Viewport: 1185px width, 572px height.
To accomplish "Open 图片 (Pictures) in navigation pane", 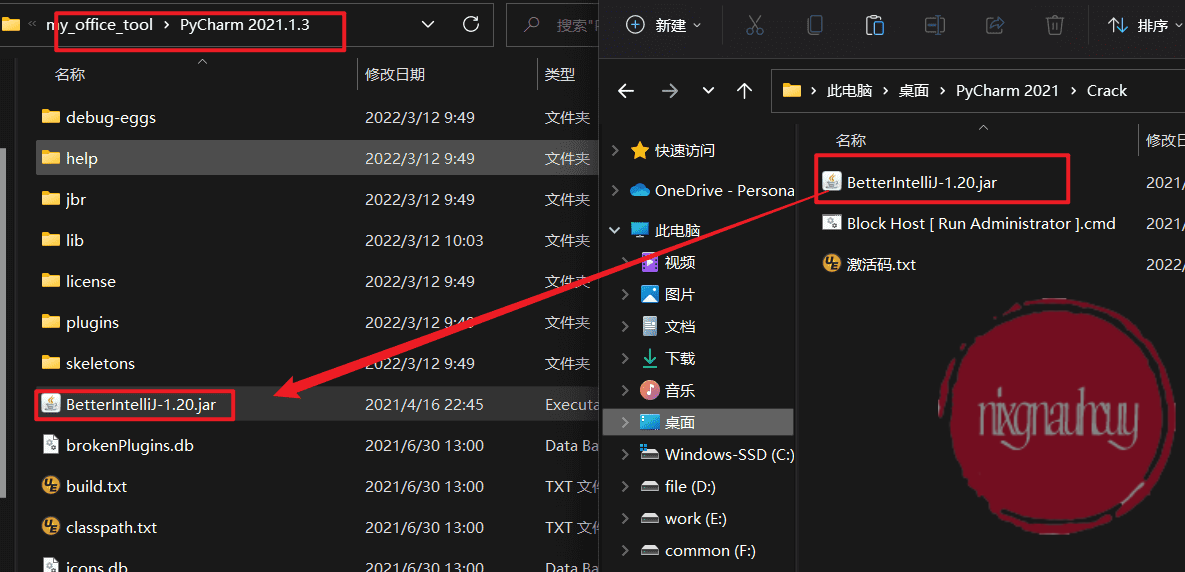I will coord(680,294).
